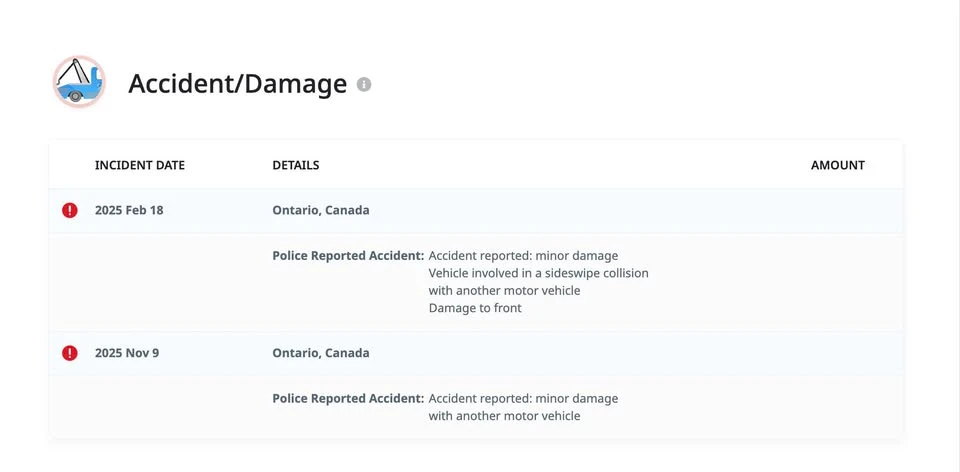This screenshot has height=472, width=960.
Task: Click red alert icon for 2025 Feb 18
Action: point(70,211)
